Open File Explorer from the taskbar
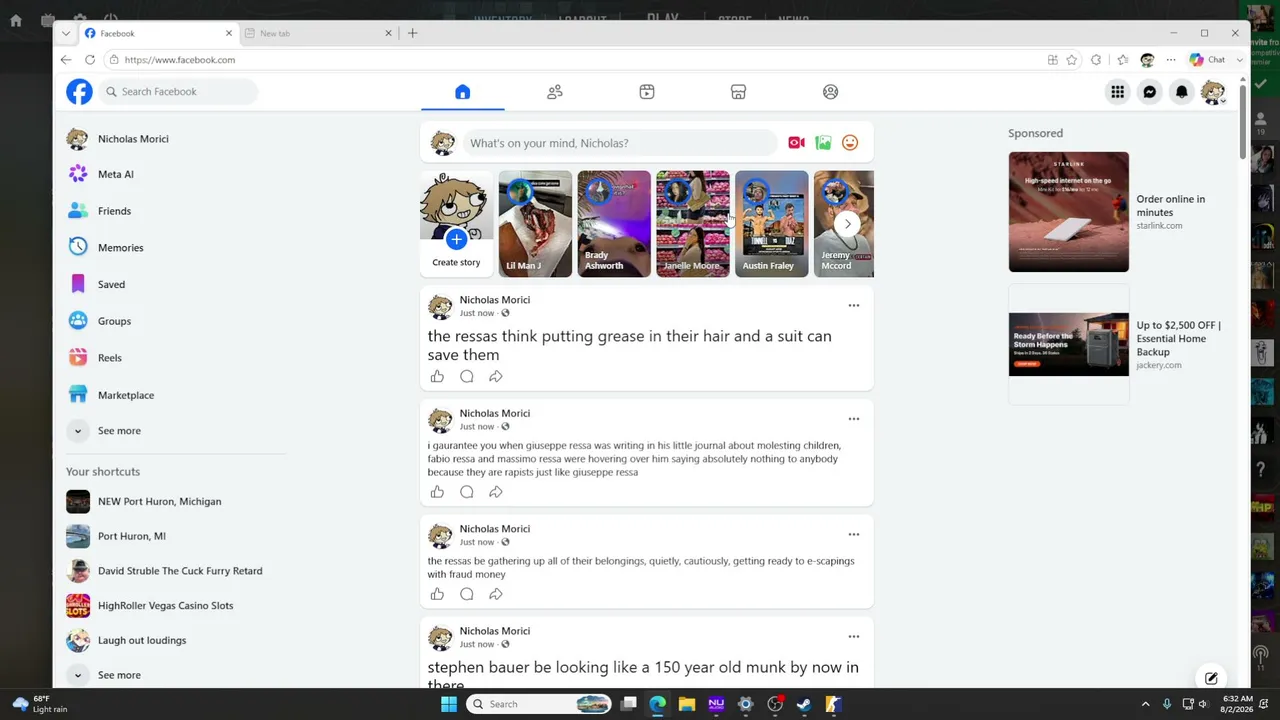Viewport: 1280px width, 720px height. [687, 704]
